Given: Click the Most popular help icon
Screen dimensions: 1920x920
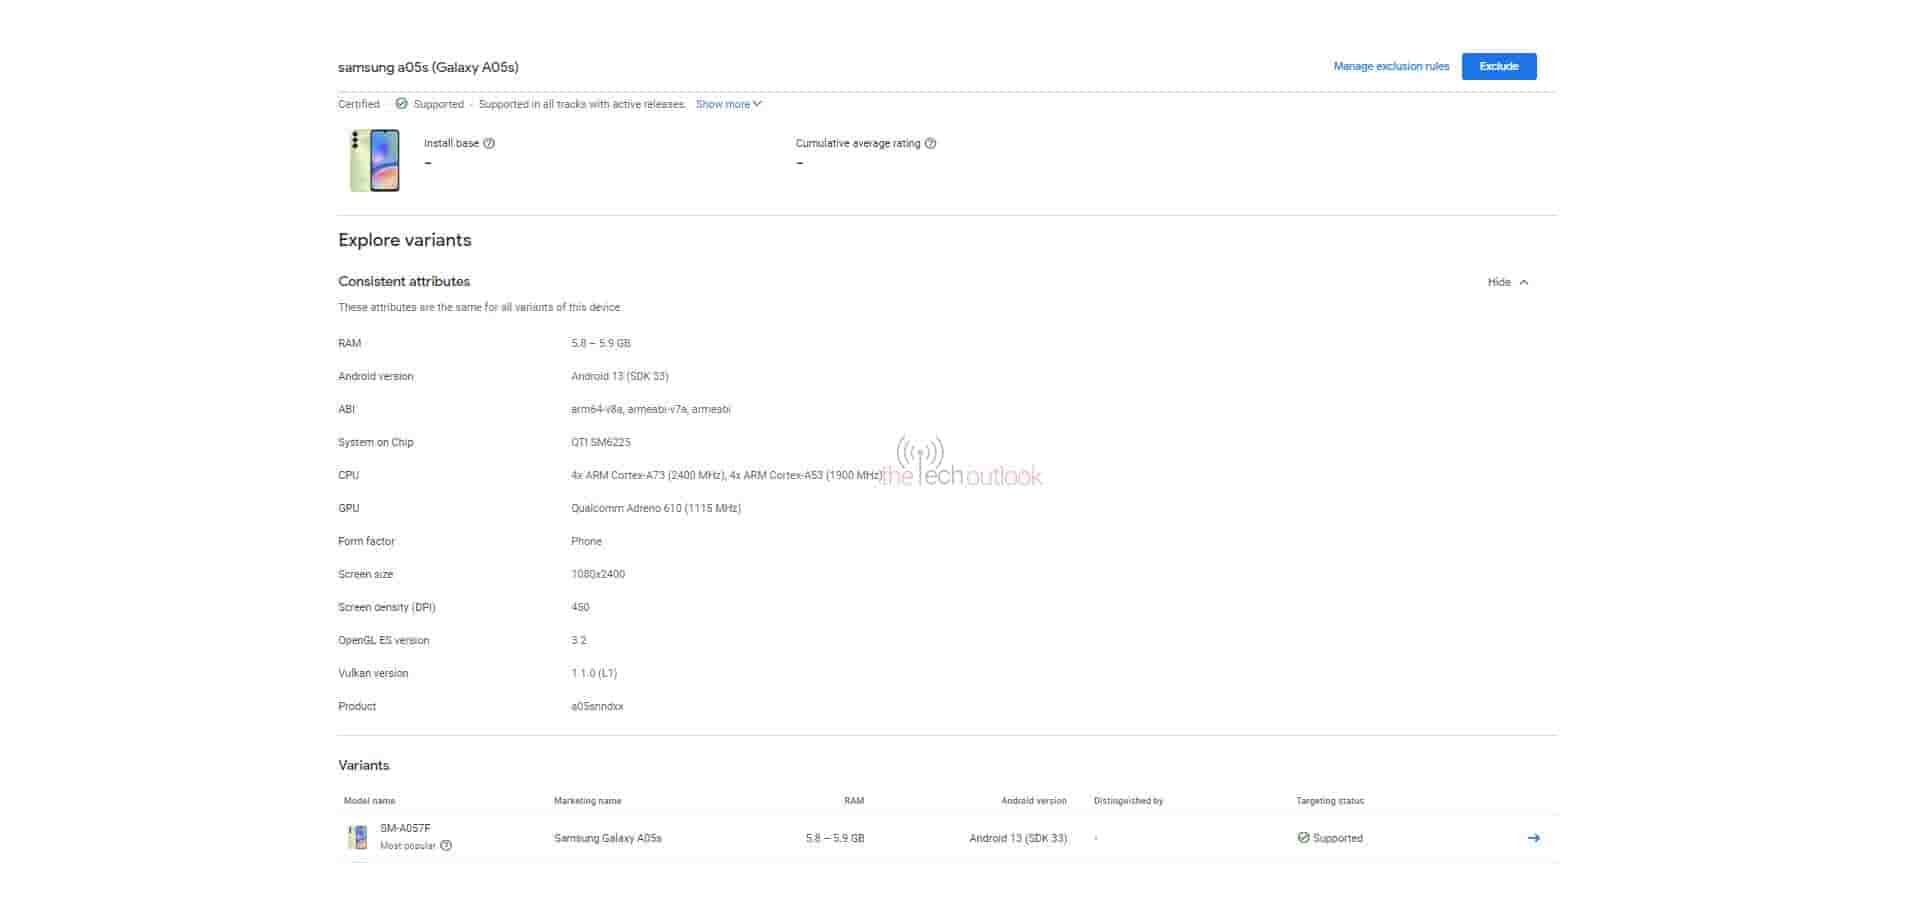Looking at the screenshot, I should click(446, 846).
